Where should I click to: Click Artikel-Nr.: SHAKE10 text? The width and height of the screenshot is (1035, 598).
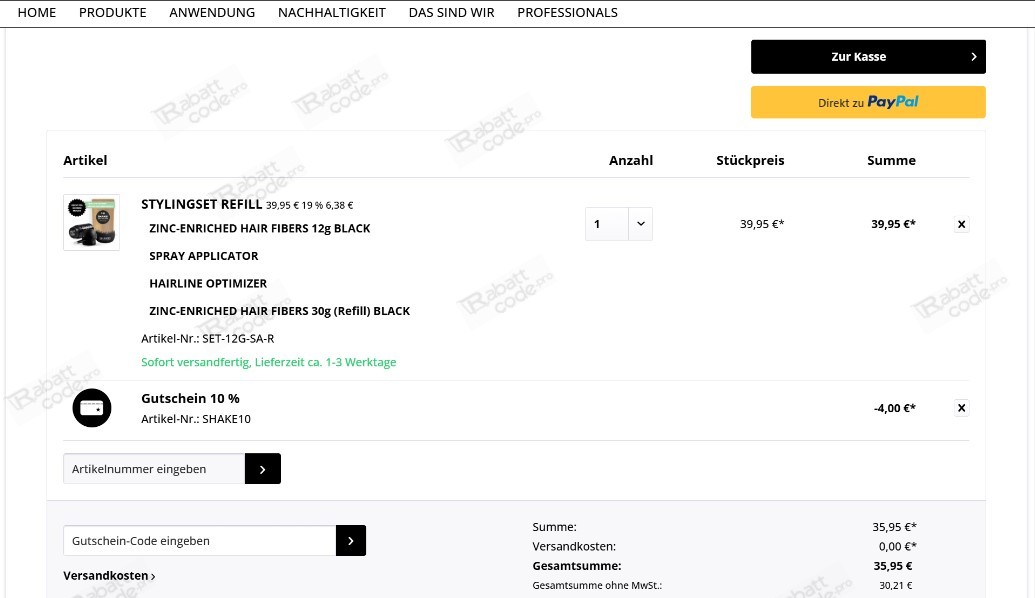point(196,419)
